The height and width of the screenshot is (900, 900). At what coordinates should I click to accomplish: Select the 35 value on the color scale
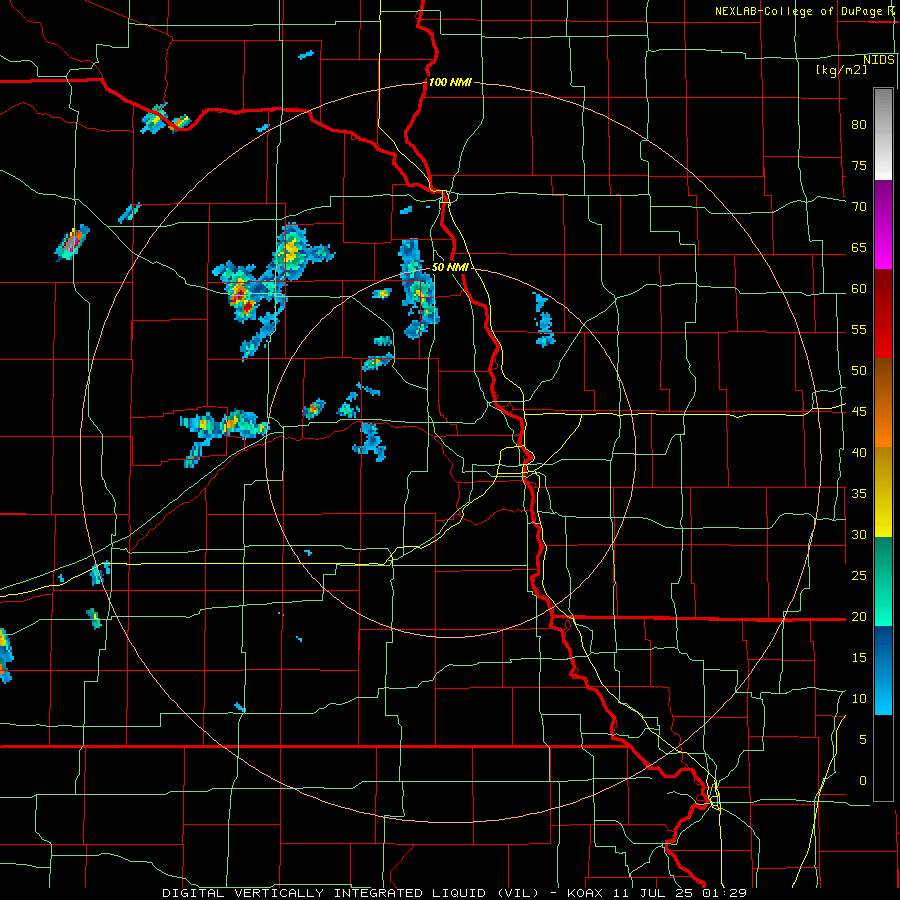(x=859, y=494)
